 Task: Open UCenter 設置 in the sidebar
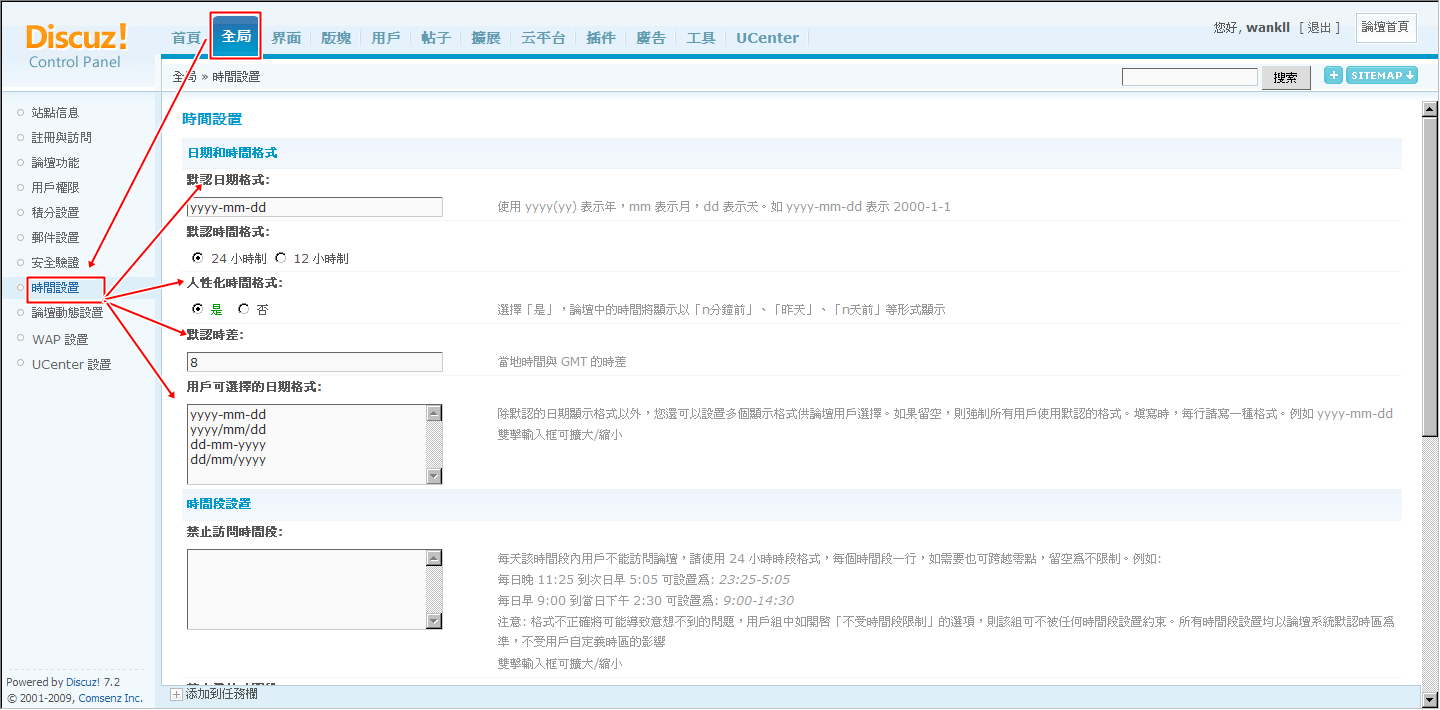click(71, 365)
